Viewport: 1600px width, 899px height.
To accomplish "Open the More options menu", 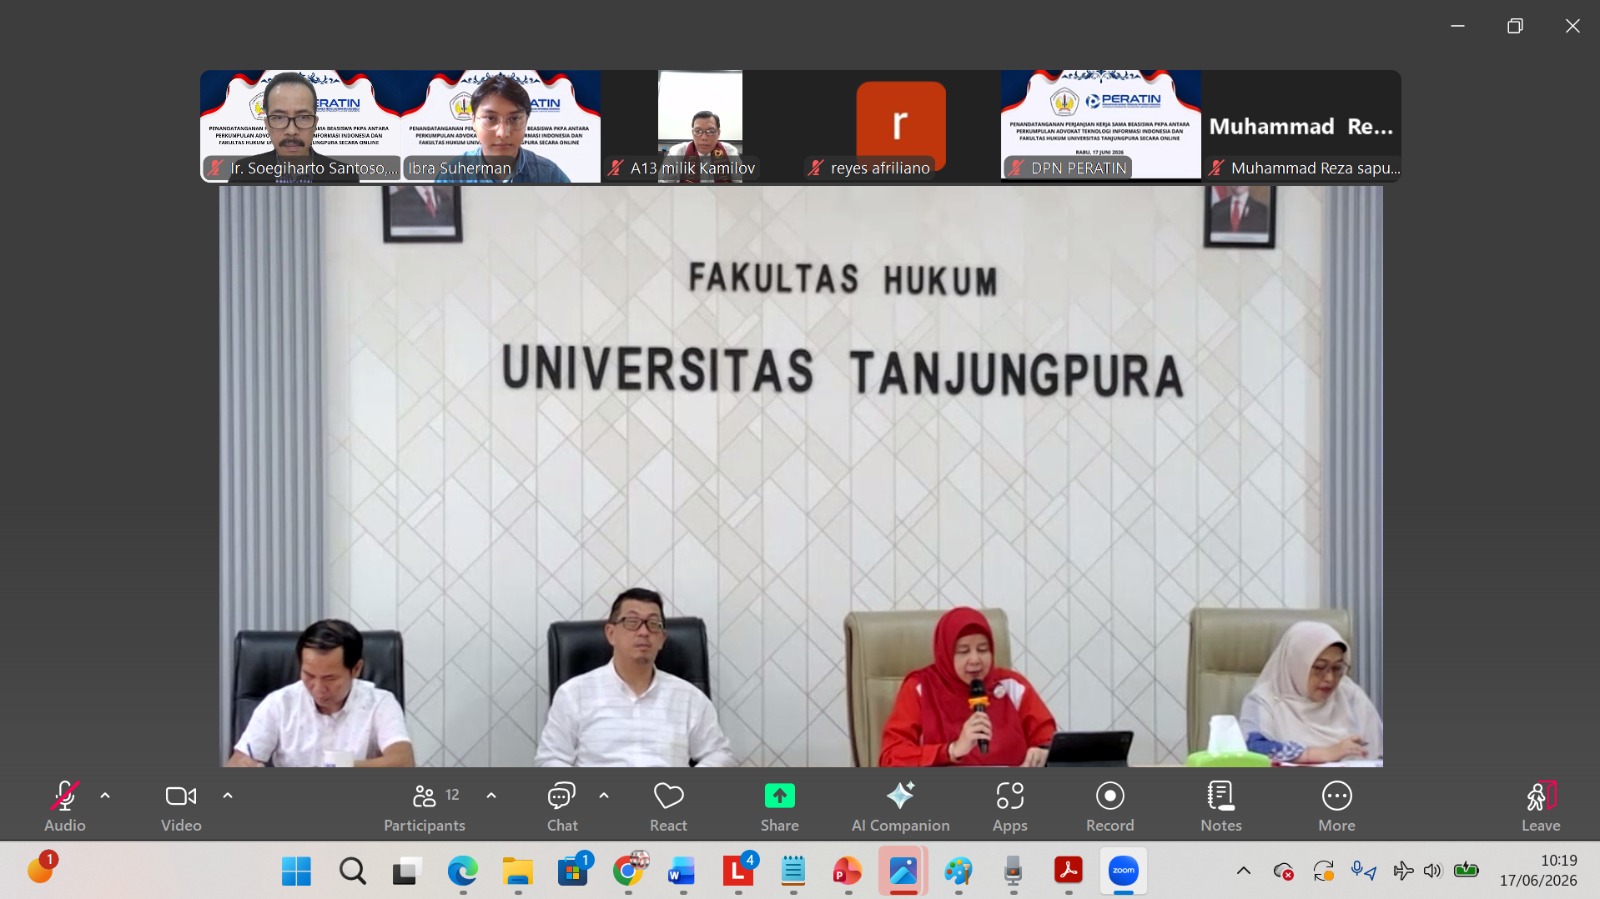I will [1337, 806].
